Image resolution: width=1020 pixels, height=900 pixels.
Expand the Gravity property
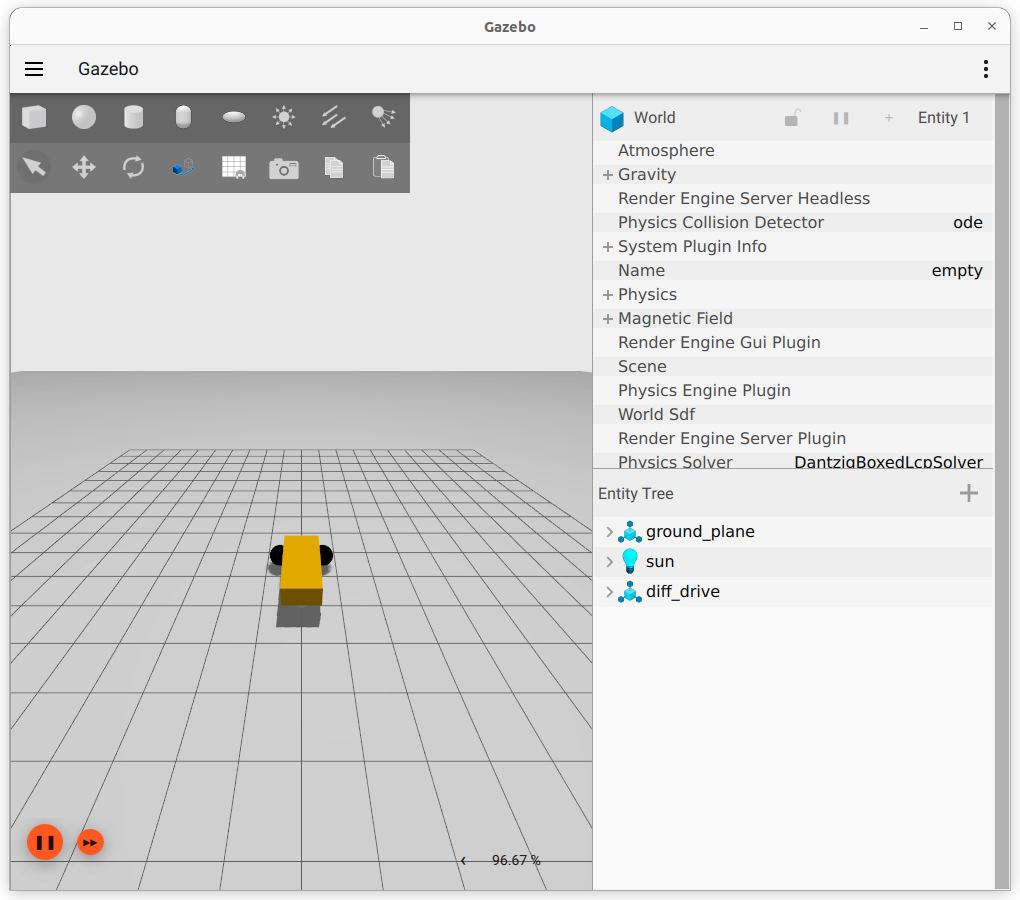tap(607, 175)
